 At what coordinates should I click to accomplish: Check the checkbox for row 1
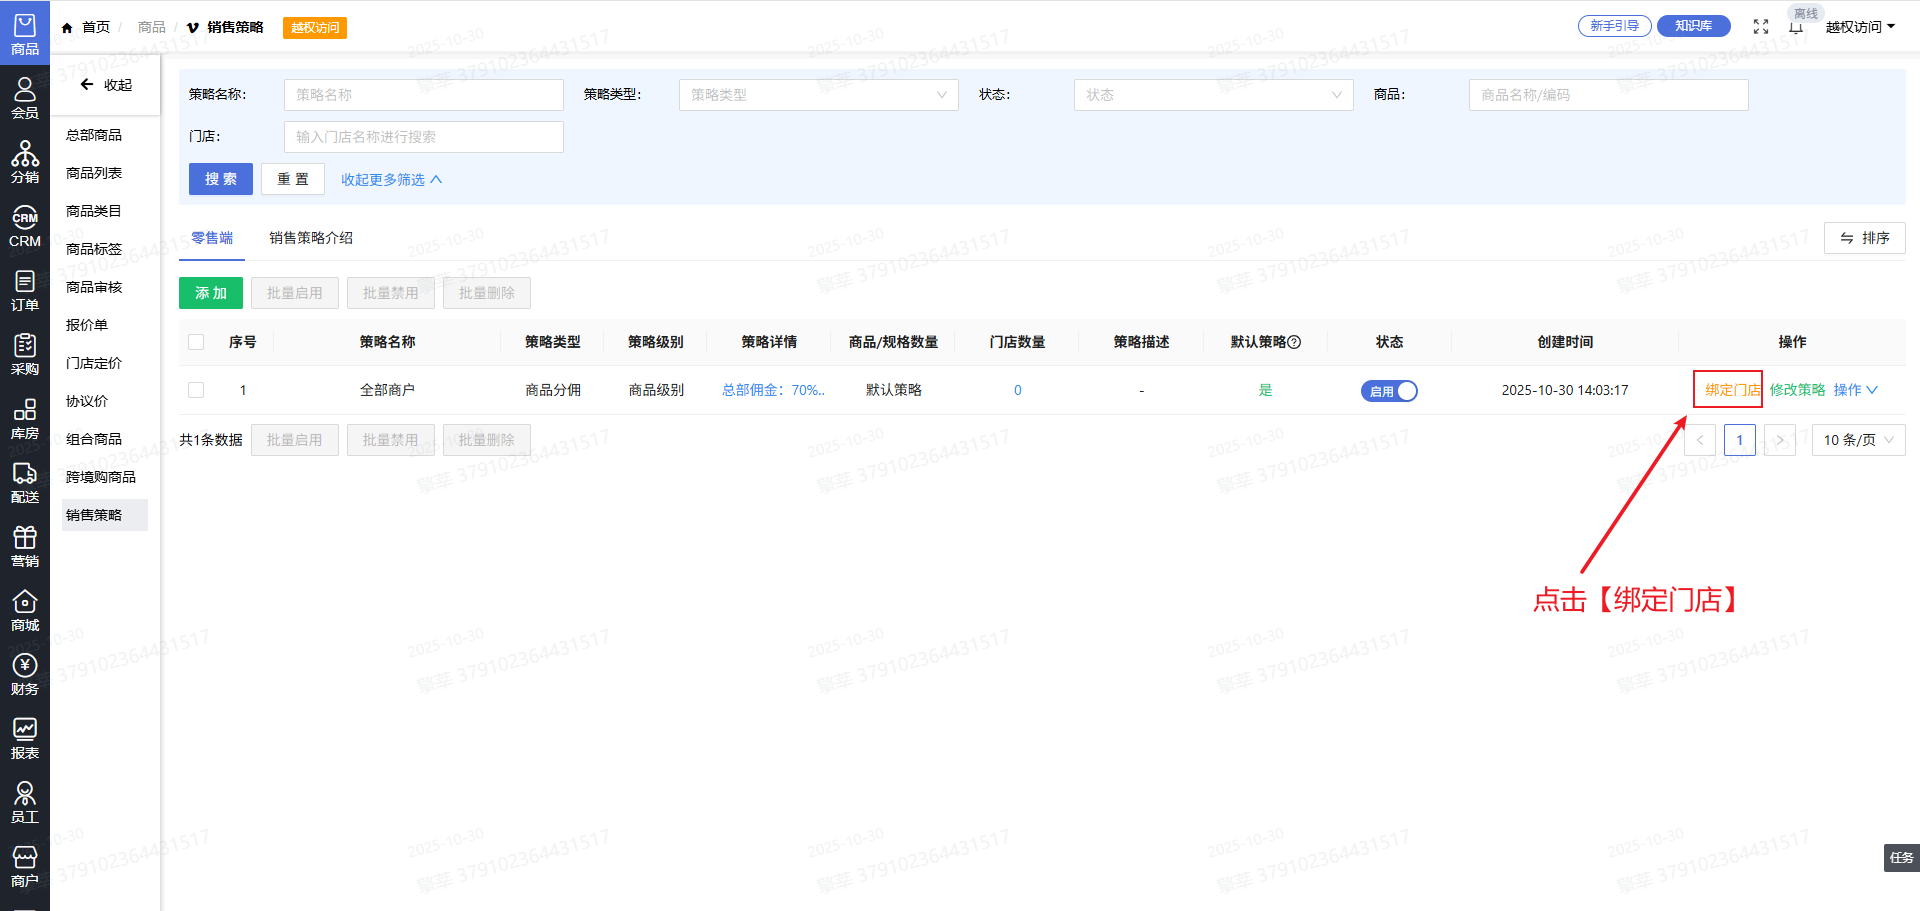tap(196, 390)
